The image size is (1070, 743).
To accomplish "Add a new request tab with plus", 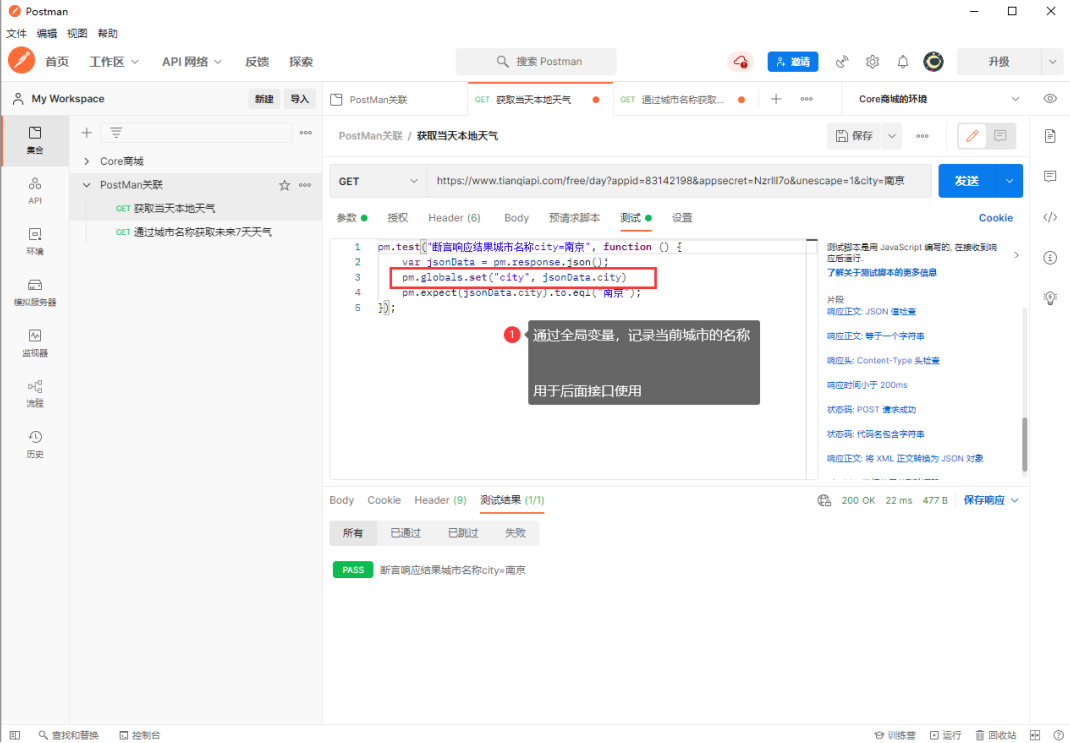I will point(776,99).
